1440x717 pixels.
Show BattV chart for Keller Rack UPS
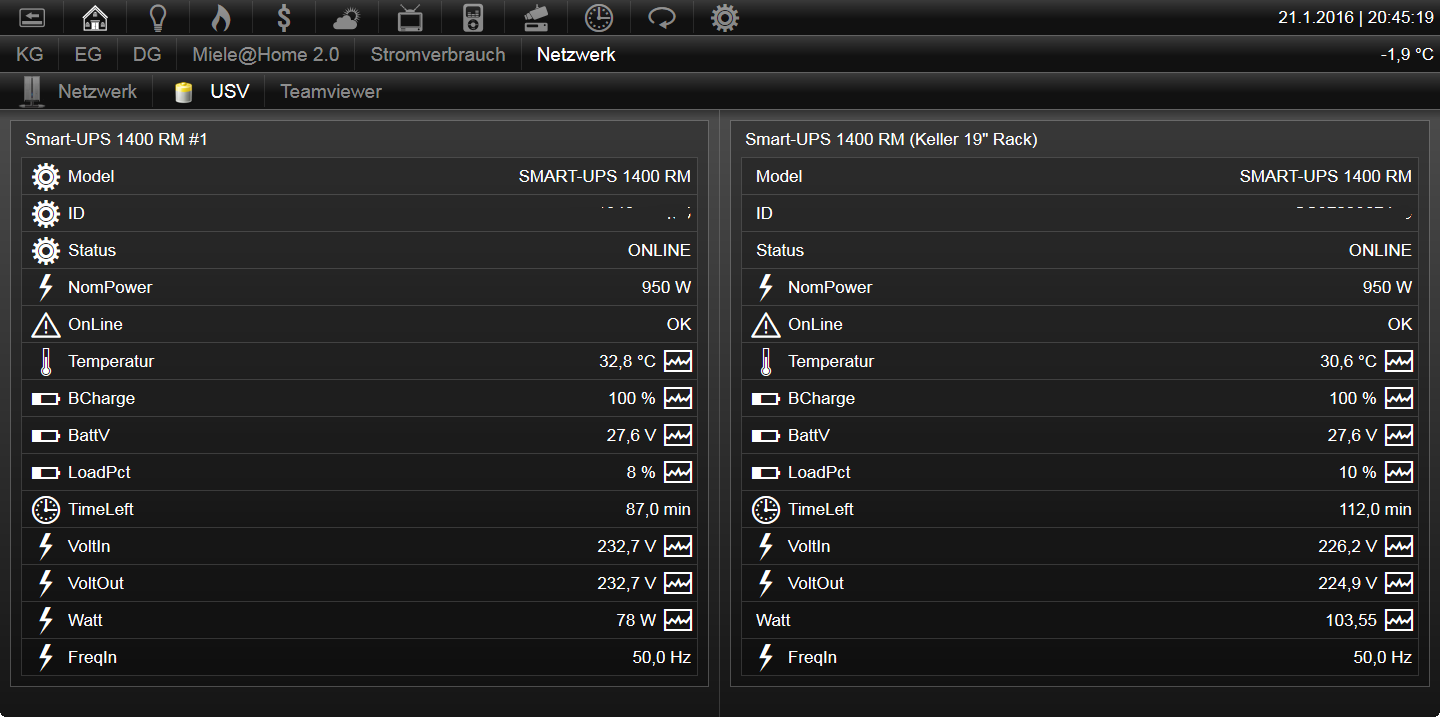[1399, 435]
